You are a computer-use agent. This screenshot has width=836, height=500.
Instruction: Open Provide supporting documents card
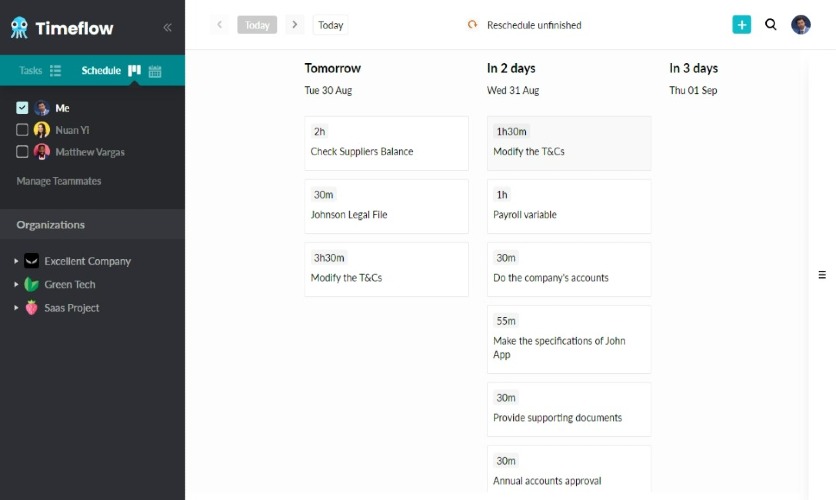[x=569, y=409]
